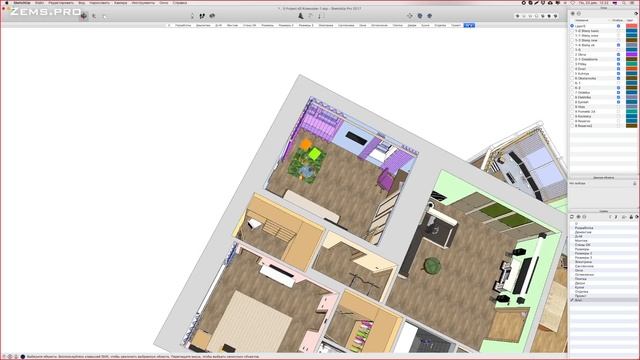Collapse the Данные объекта panel header
The image size is (640, 360).
[x=603, y=178]
